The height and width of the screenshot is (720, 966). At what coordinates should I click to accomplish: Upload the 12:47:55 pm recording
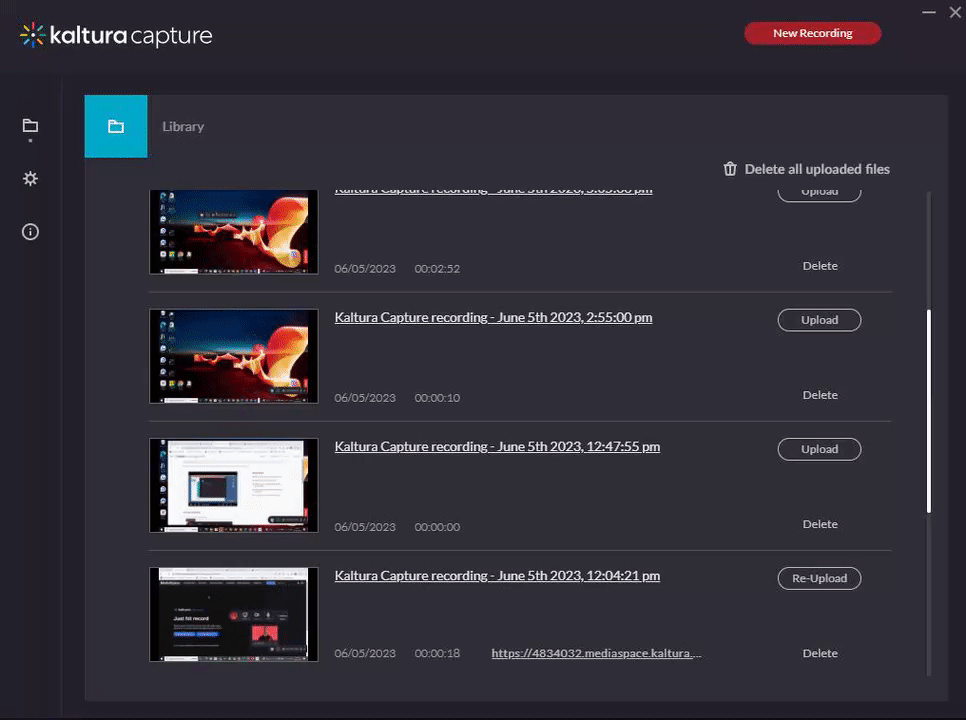819,449
